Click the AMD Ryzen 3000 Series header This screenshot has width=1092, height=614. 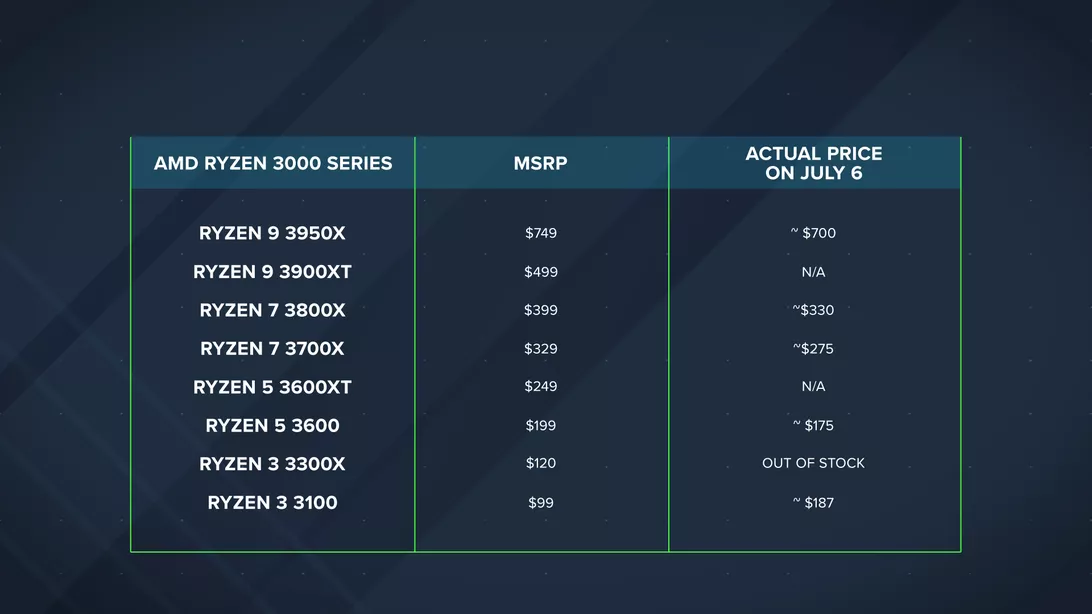click(273, 163)
